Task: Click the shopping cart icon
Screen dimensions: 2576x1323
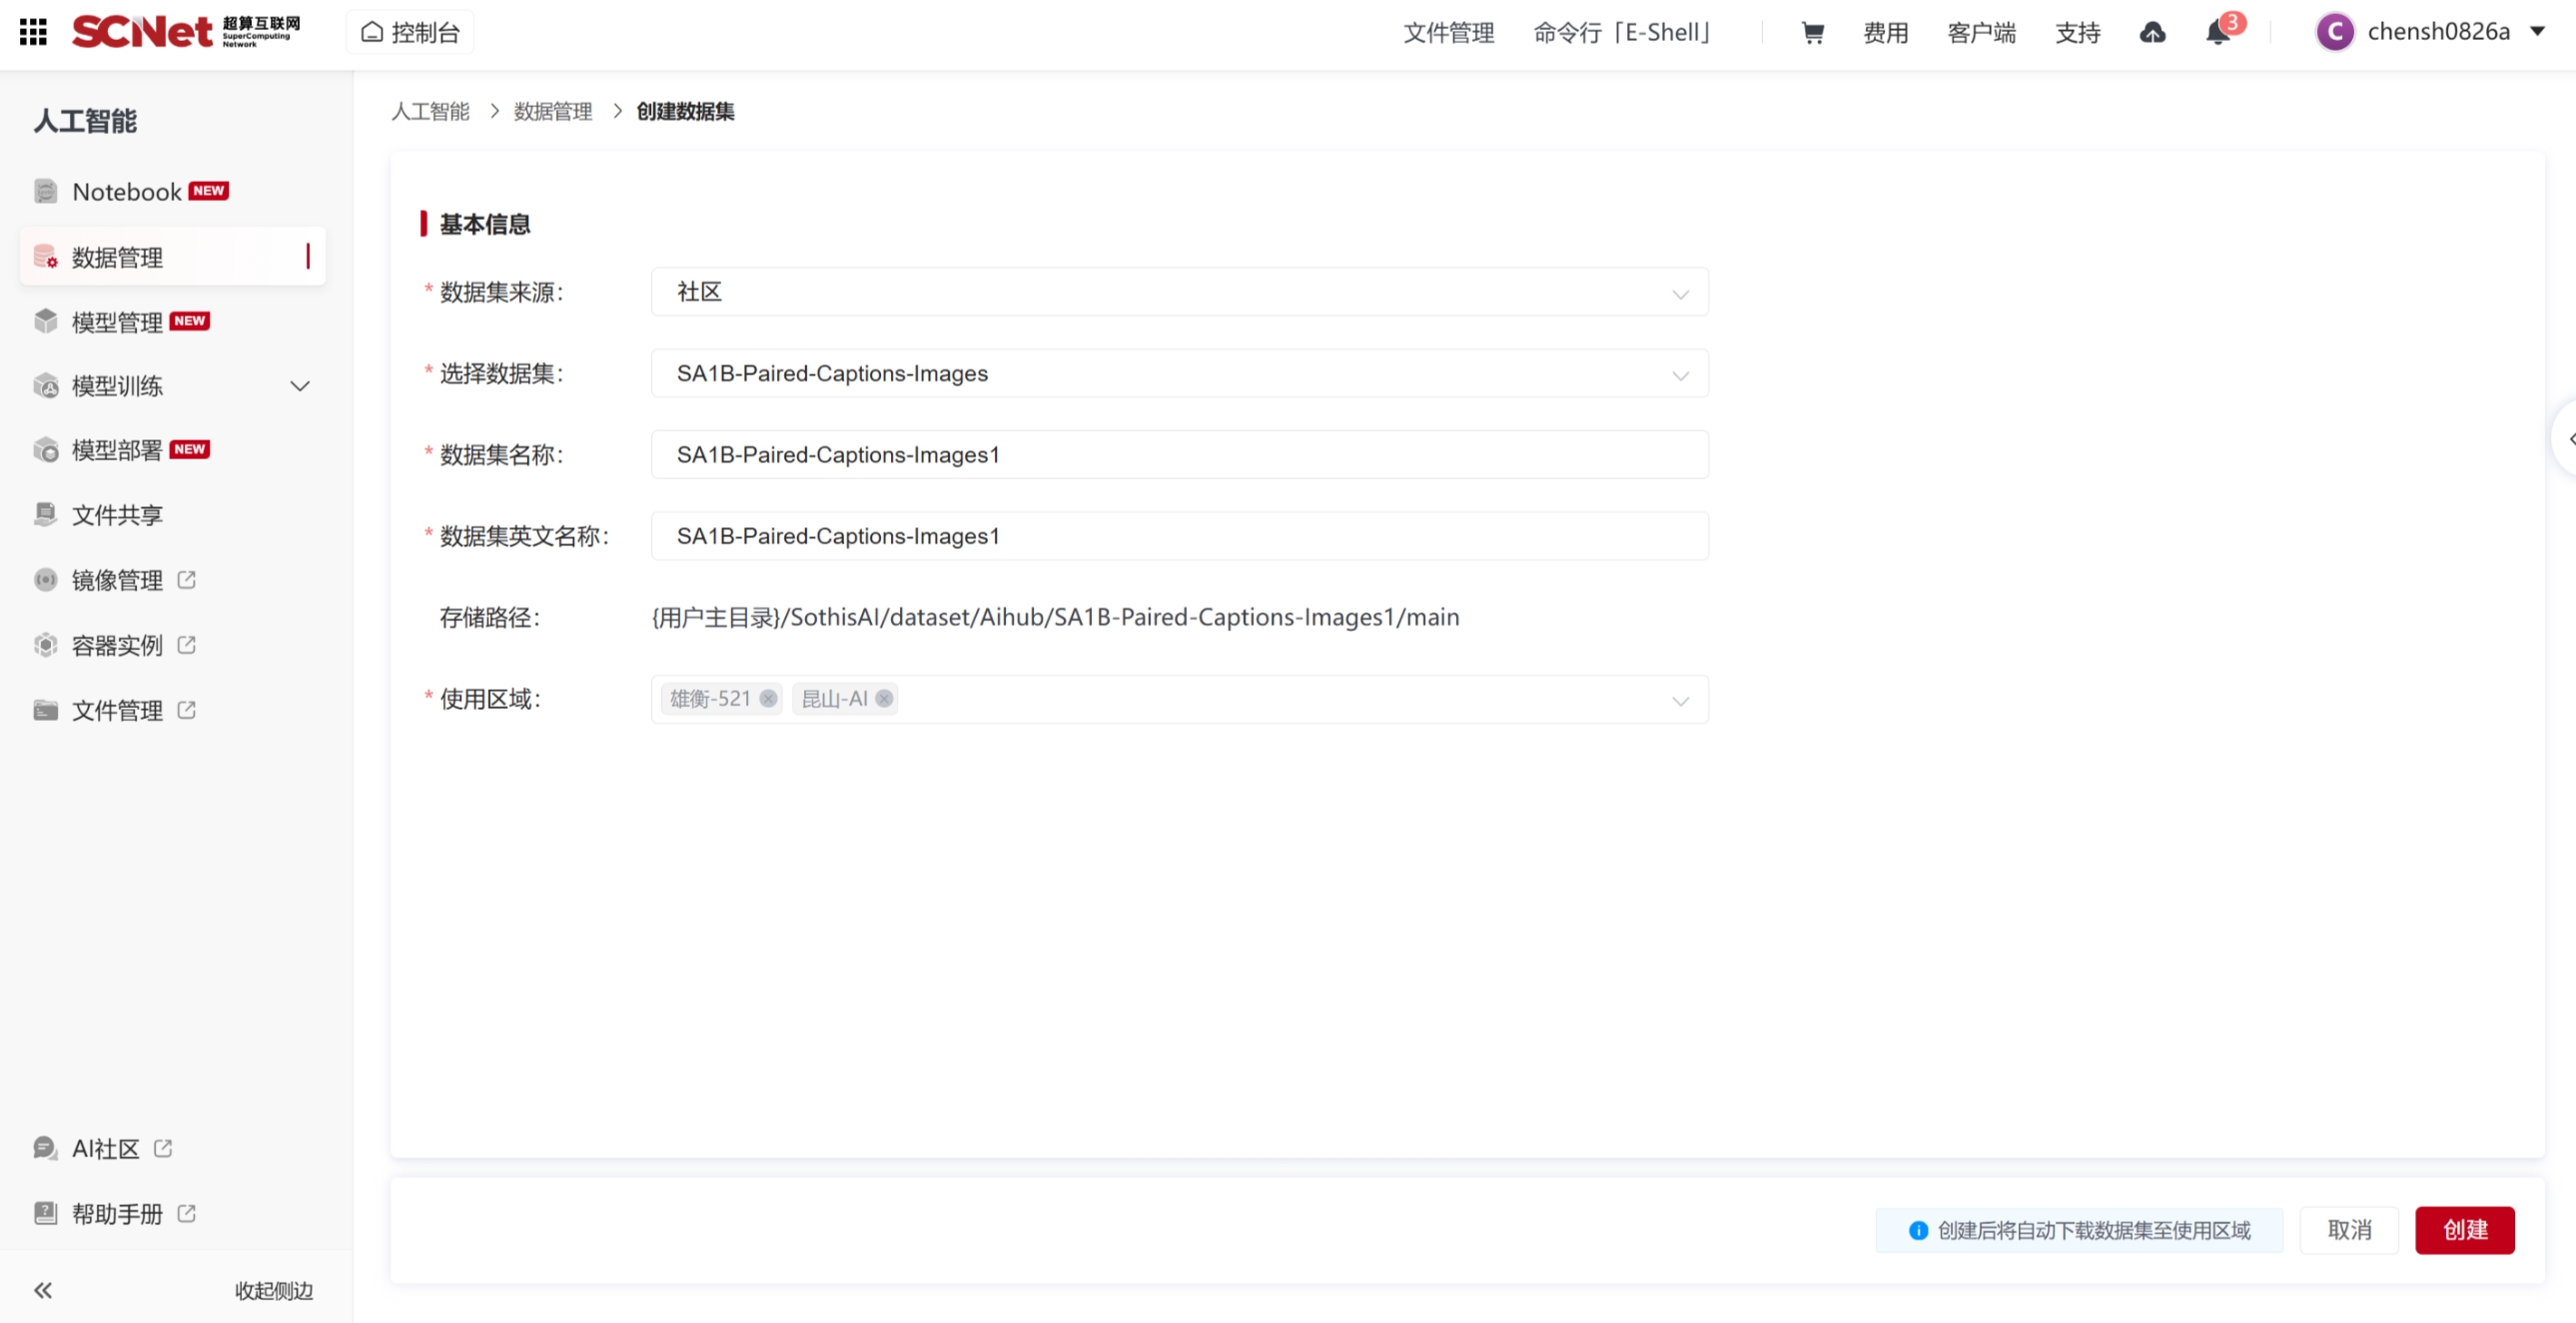Action: [x=1812, y=33]
